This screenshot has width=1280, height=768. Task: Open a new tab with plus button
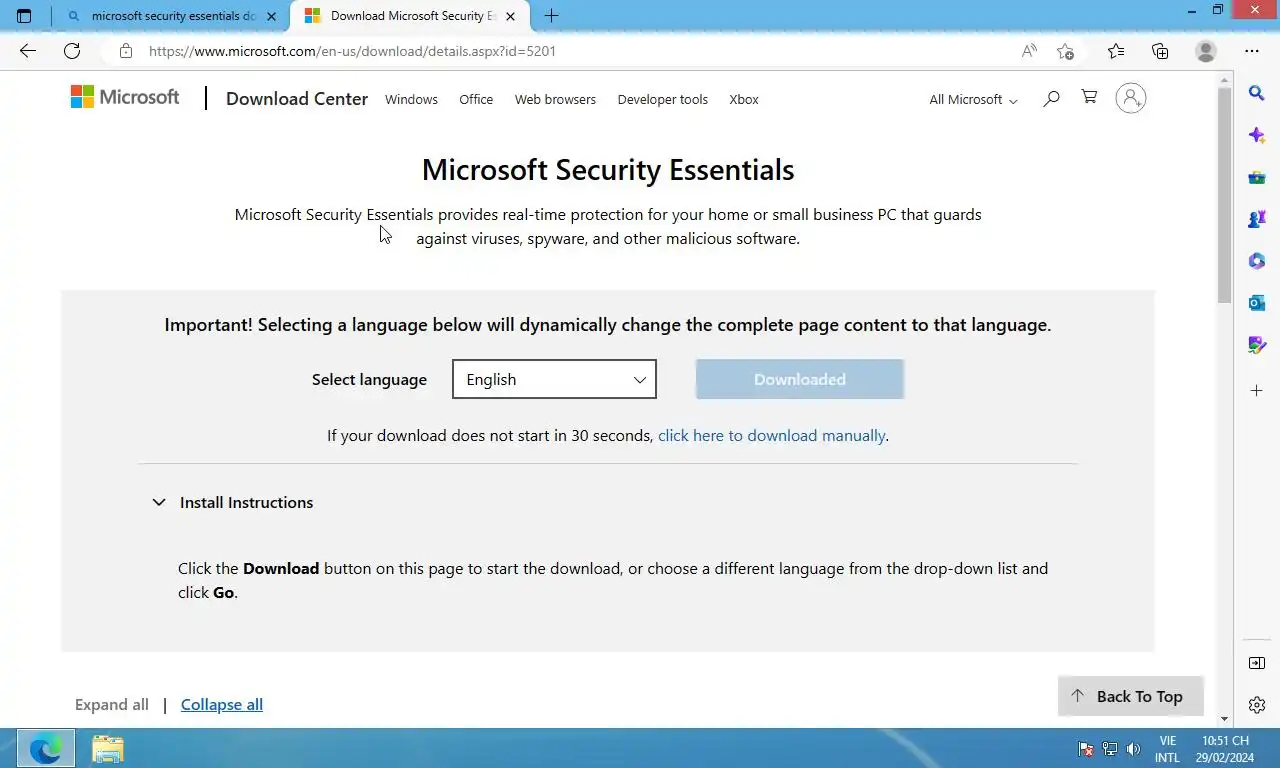(551, 16)
